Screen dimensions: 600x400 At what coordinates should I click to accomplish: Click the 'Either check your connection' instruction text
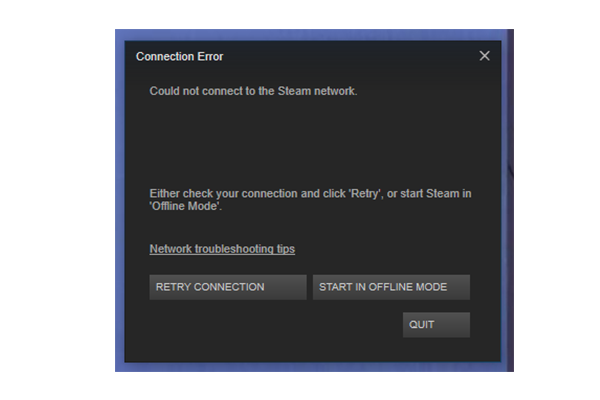[x=310, y=199]
